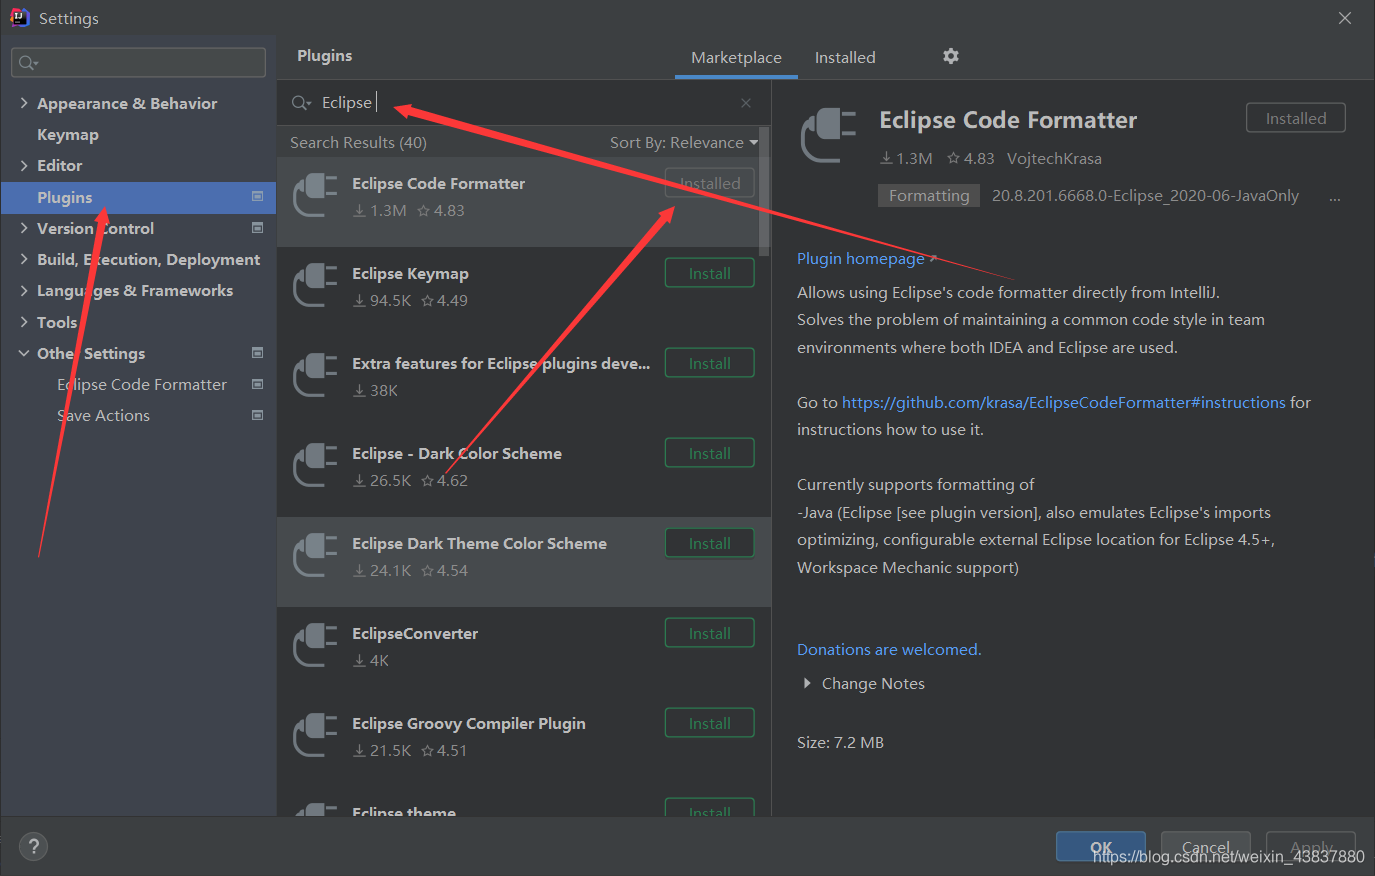Expand Appearance & Behavior section
The width and height of the screenshot is (1375, 876).
(x=24, y=103)
